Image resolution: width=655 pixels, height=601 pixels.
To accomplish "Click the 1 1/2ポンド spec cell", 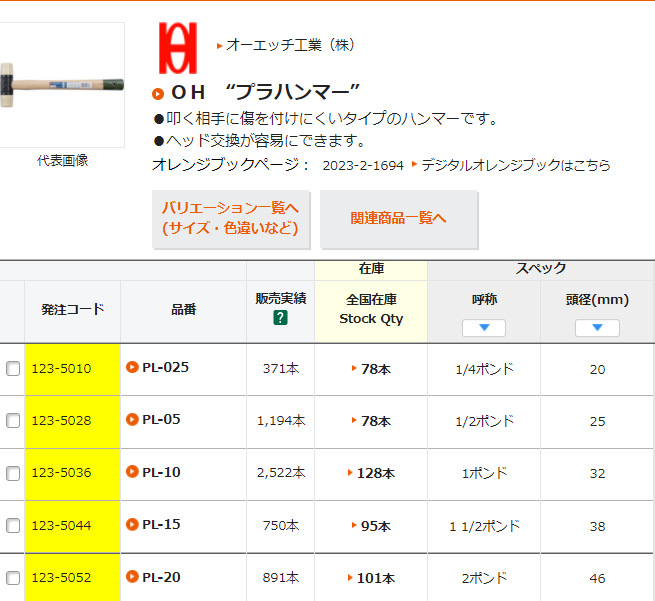I will pos(484,526).
